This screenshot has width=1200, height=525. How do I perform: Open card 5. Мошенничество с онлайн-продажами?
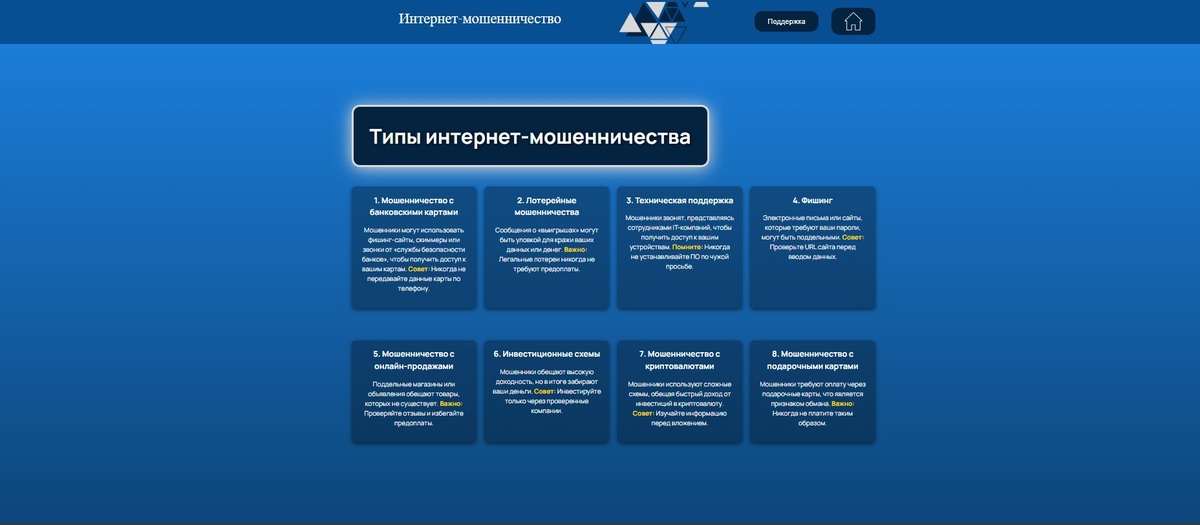click(414, 392)
